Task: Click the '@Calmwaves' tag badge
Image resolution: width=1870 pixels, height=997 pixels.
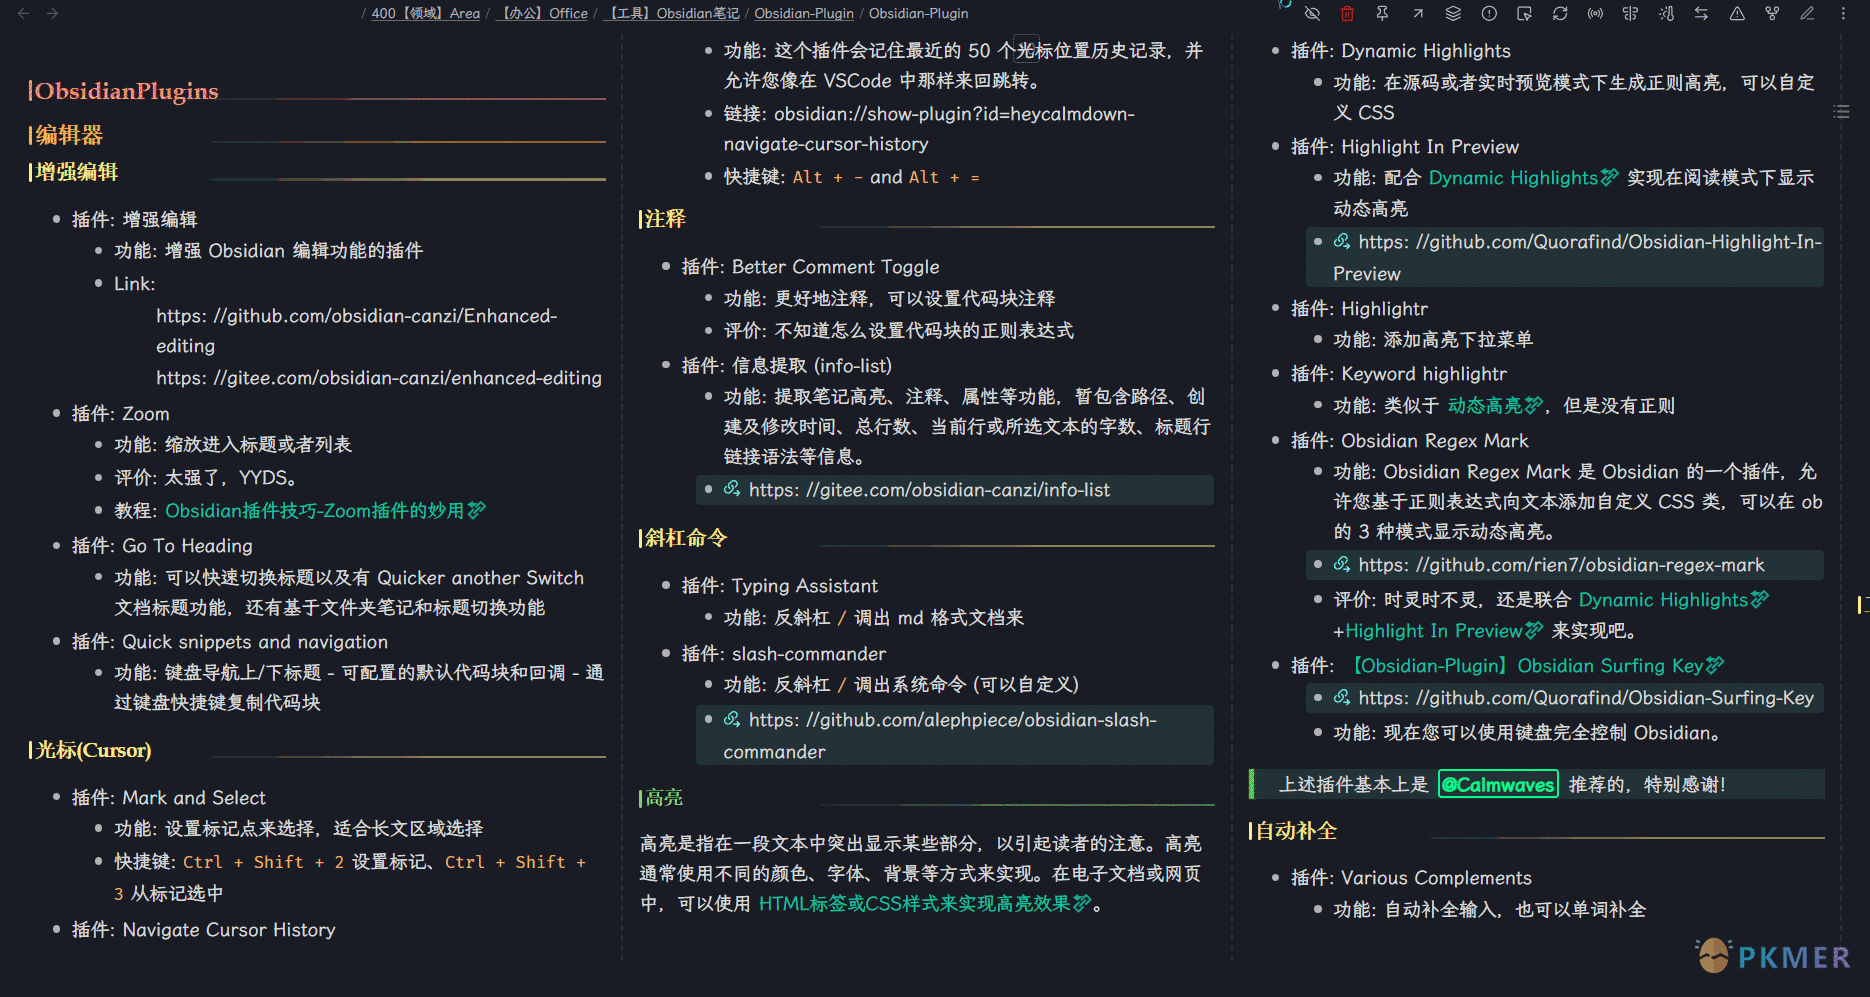Action: [1498, 785]
